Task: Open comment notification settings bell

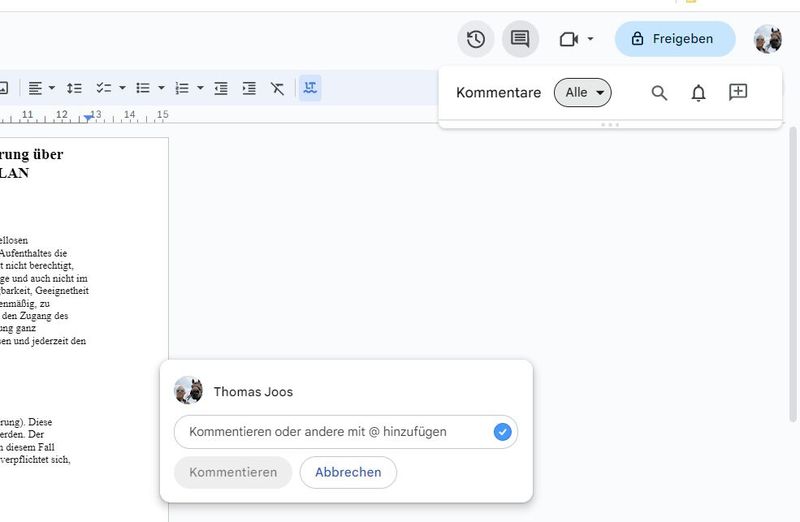Action: pyautogui.click(x=698, y=93)
